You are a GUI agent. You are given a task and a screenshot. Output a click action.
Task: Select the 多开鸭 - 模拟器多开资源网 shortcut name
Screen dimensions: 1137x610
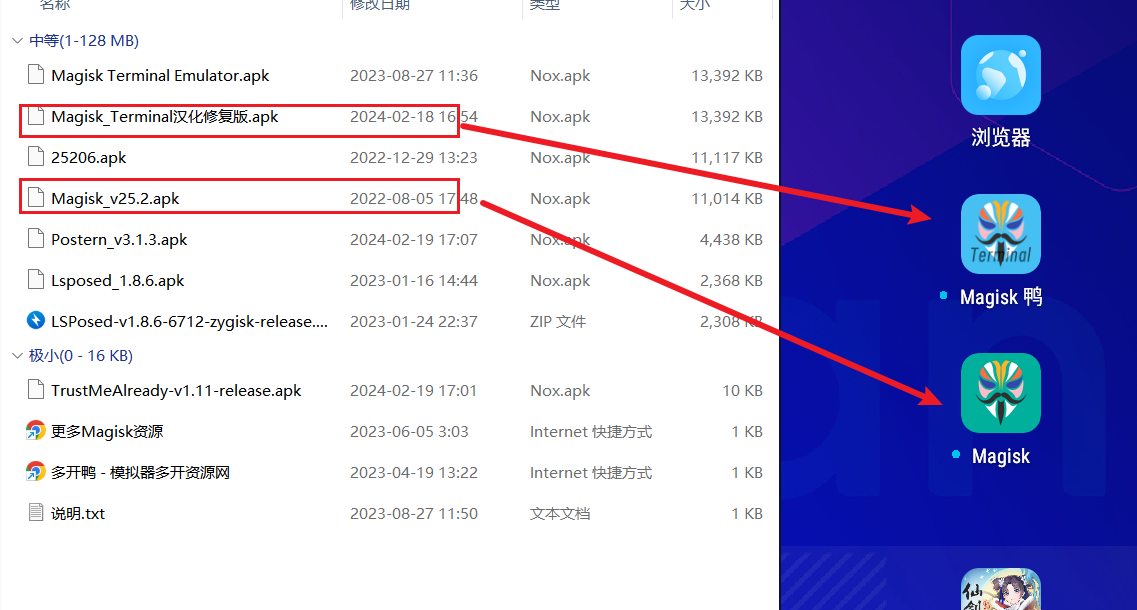[x=140, y=472]
